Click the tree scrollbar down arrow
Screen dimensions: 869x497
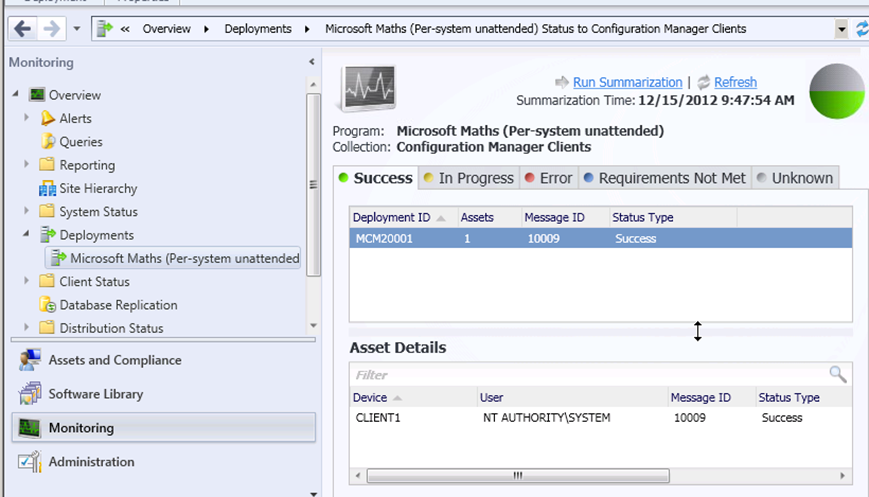(313, 326)
